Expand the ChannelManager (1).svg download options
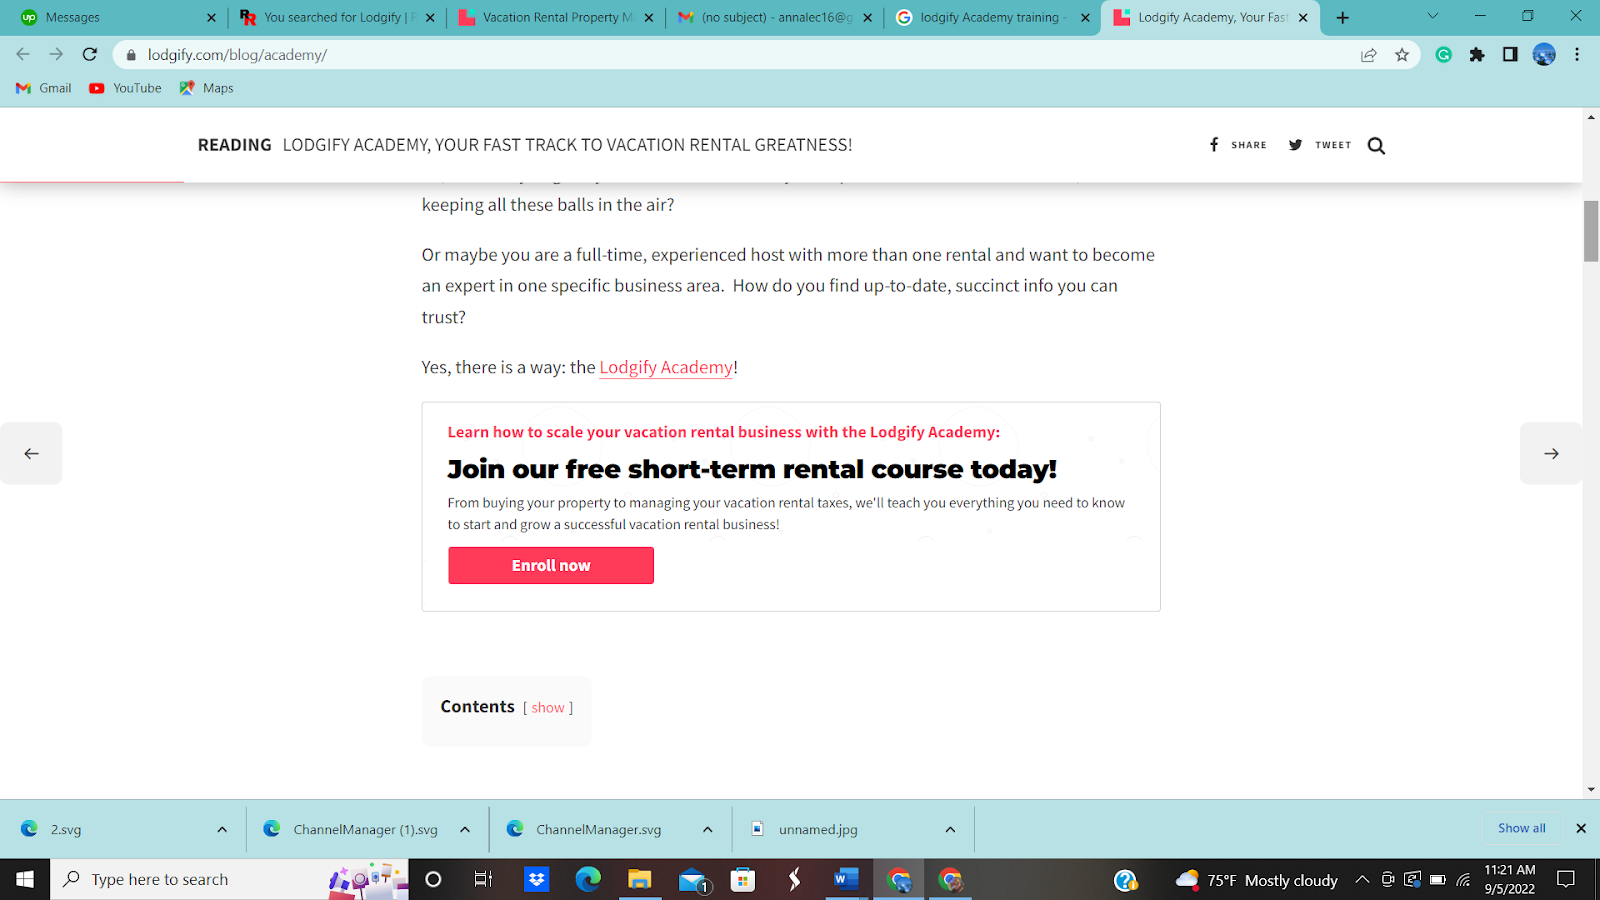Image resolution: width=1600 pixels, height=900 pixels. point(465,829)
